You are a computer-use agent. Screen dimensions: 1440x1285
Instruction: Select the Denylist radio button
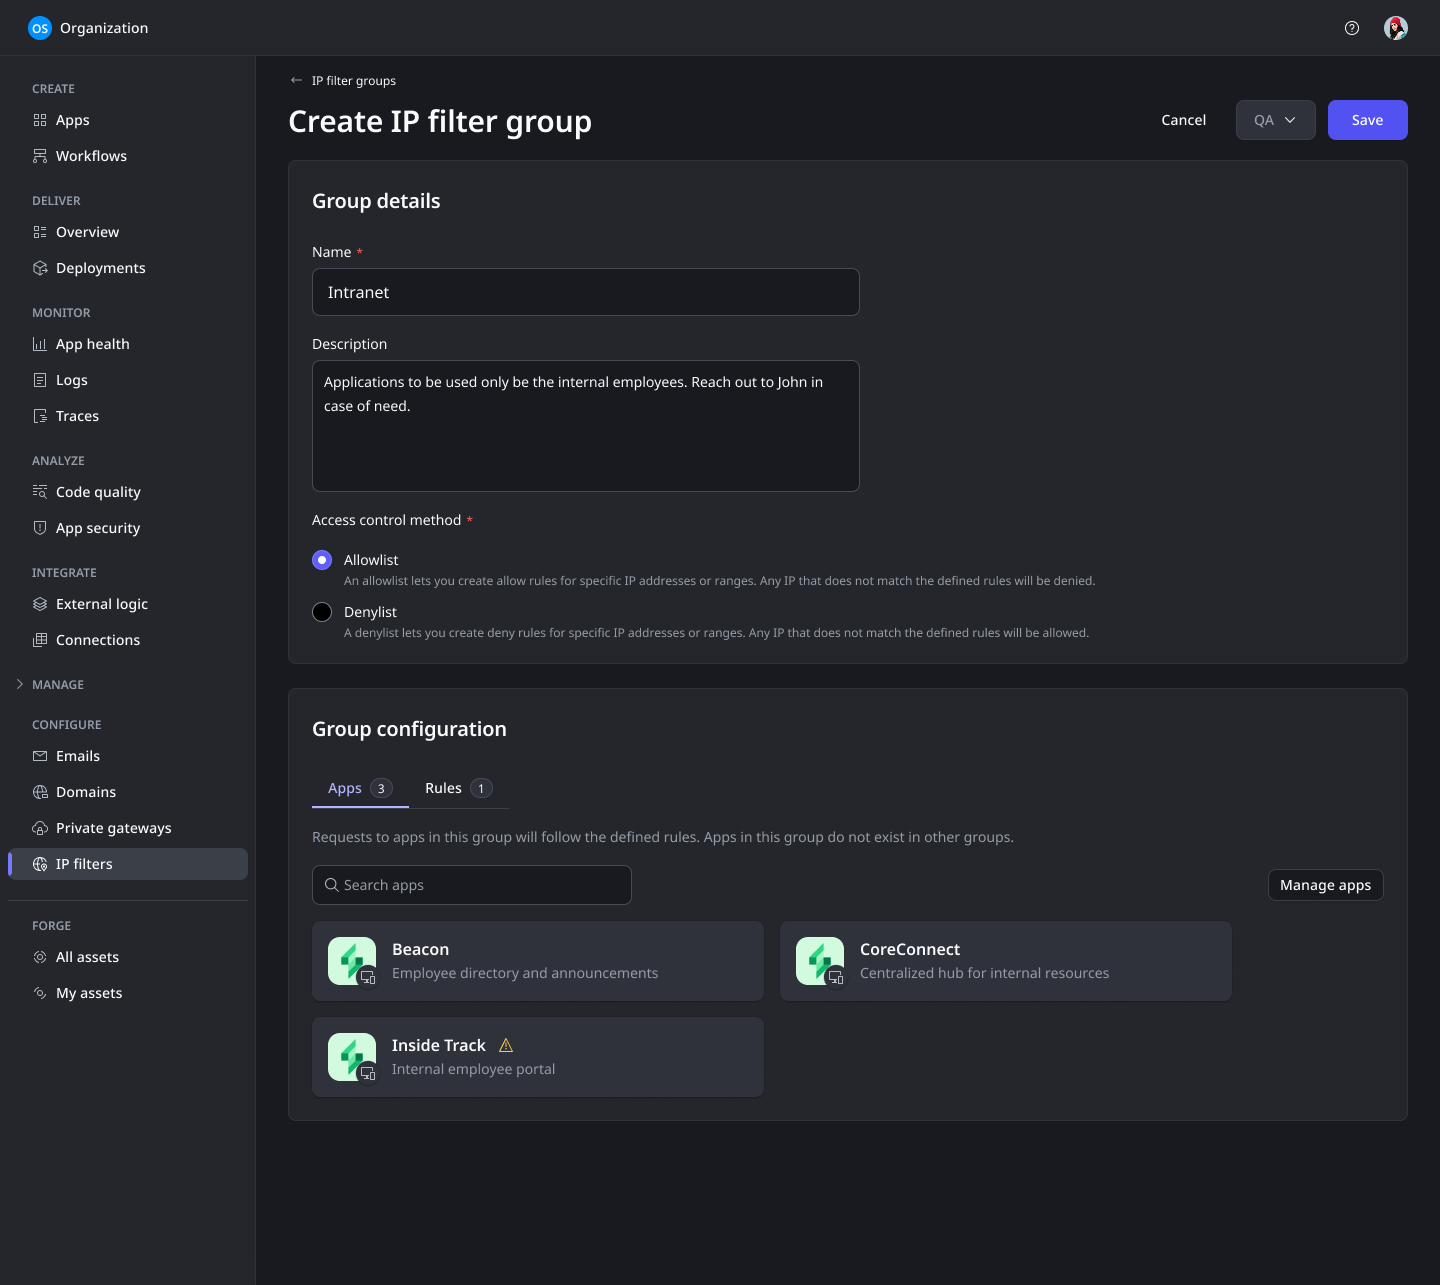click(322, 612)
